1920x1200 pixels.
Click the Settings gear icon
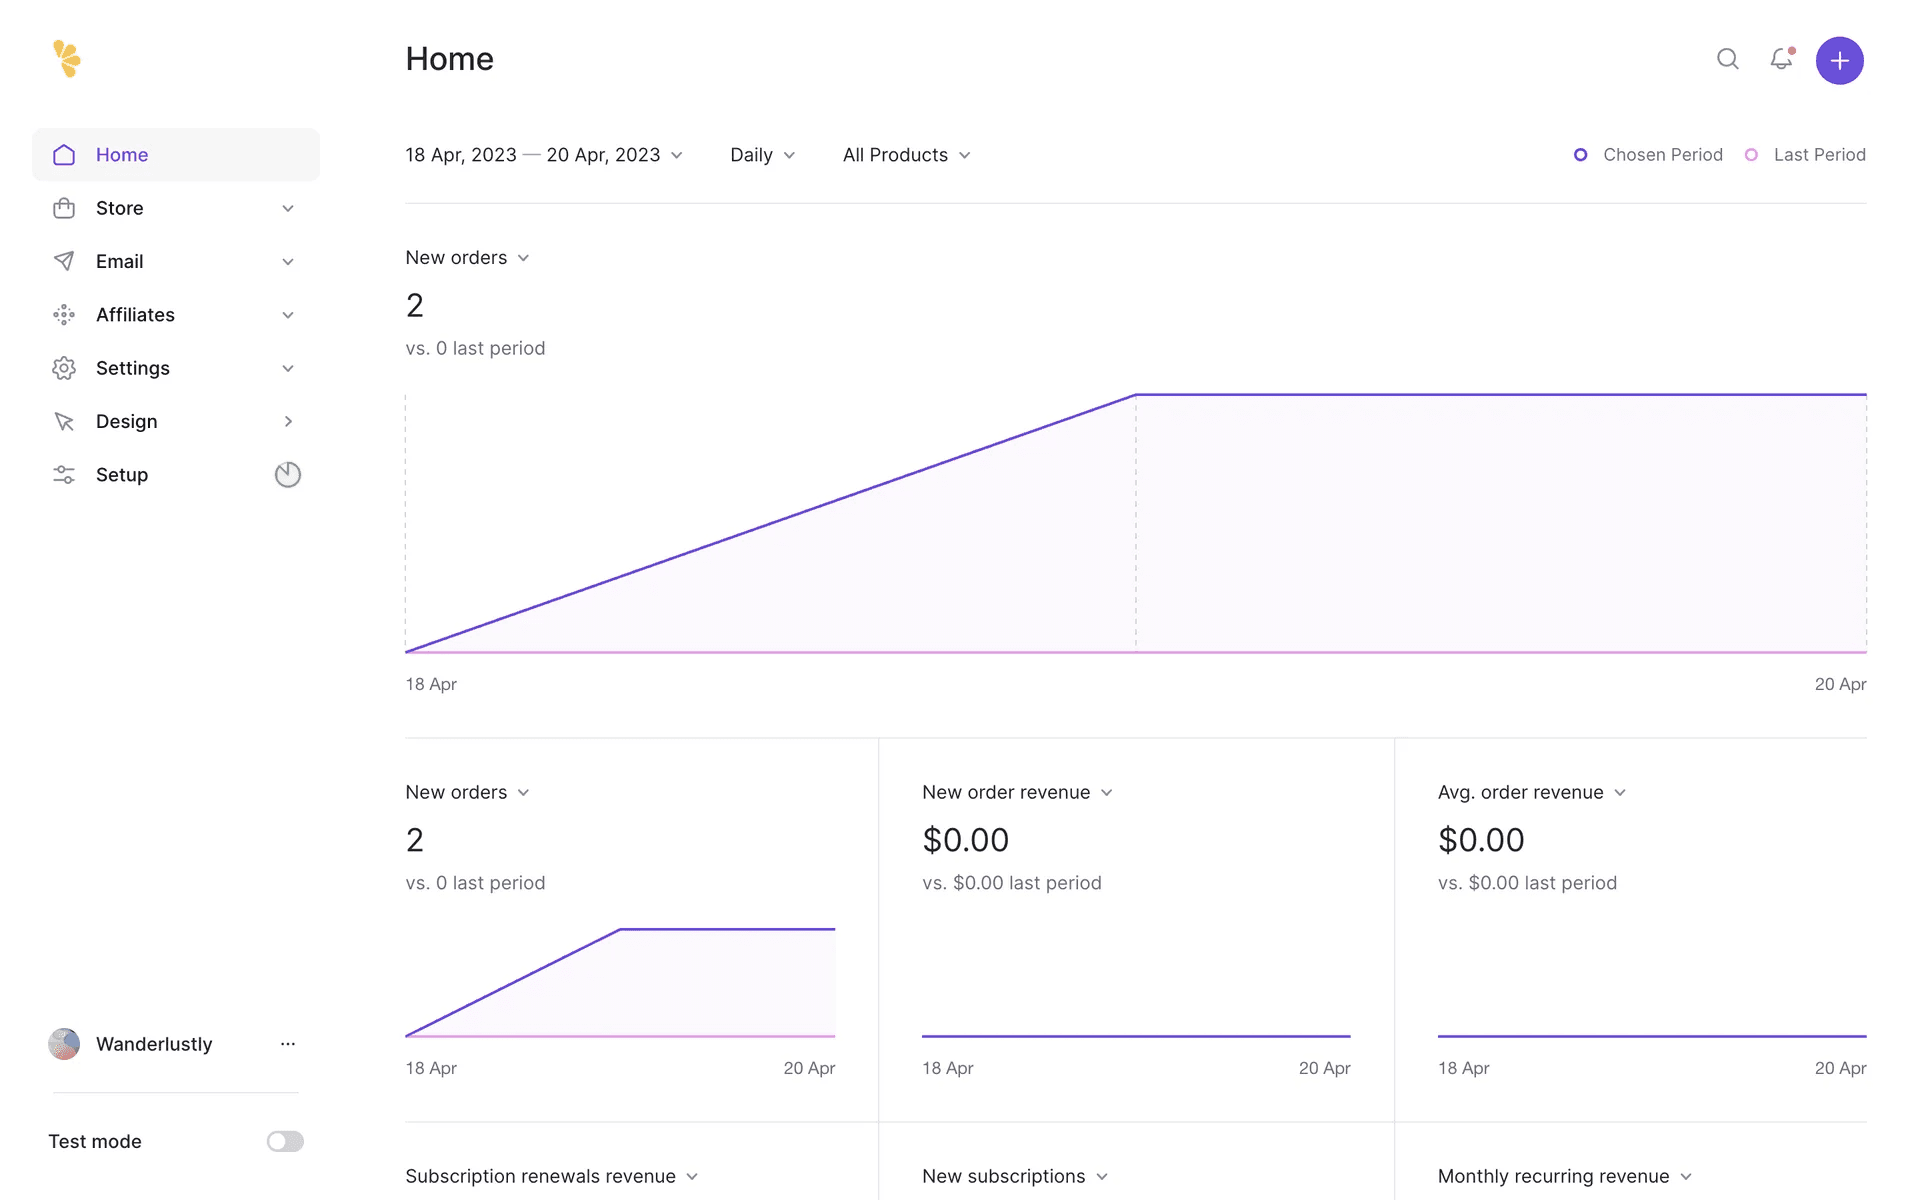(x=64, y=368)
